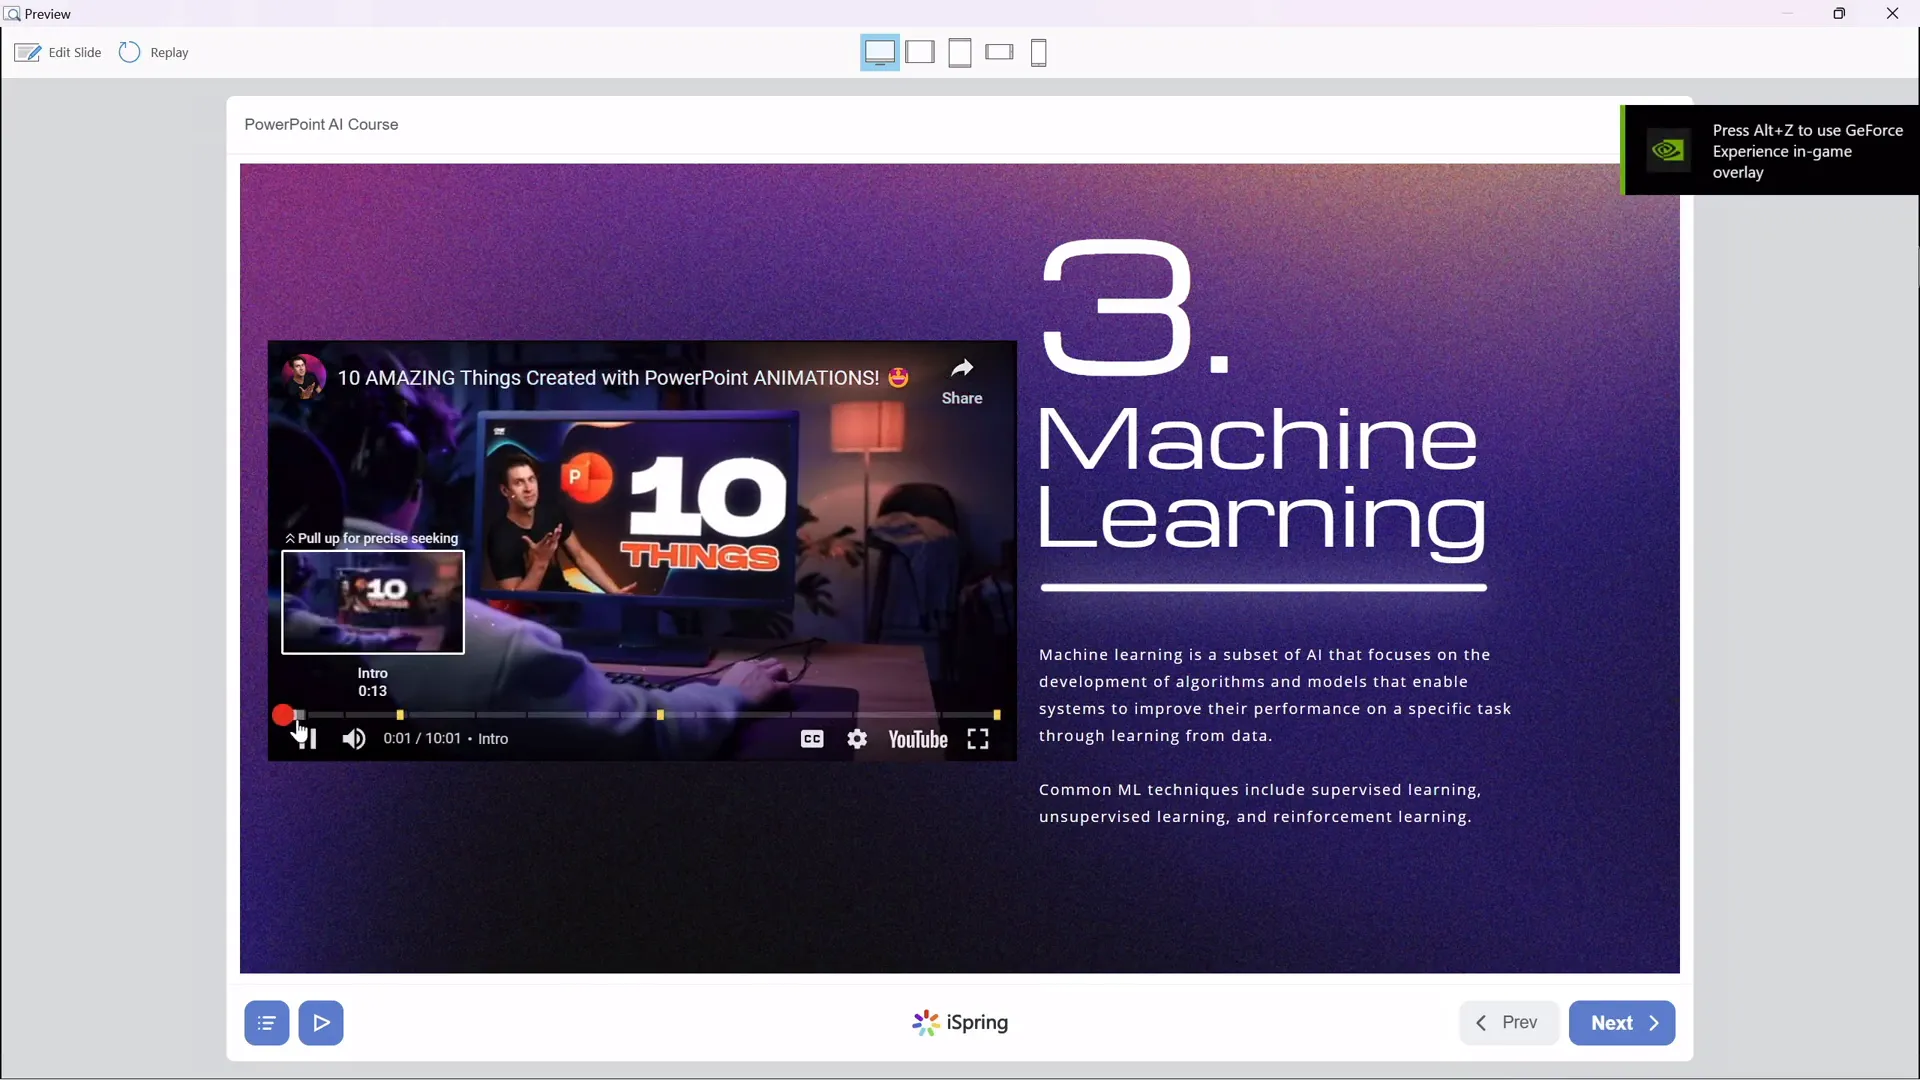Toggle closed captions CC on video
Screen dimensions: 1920x1080
click(812, 739)
